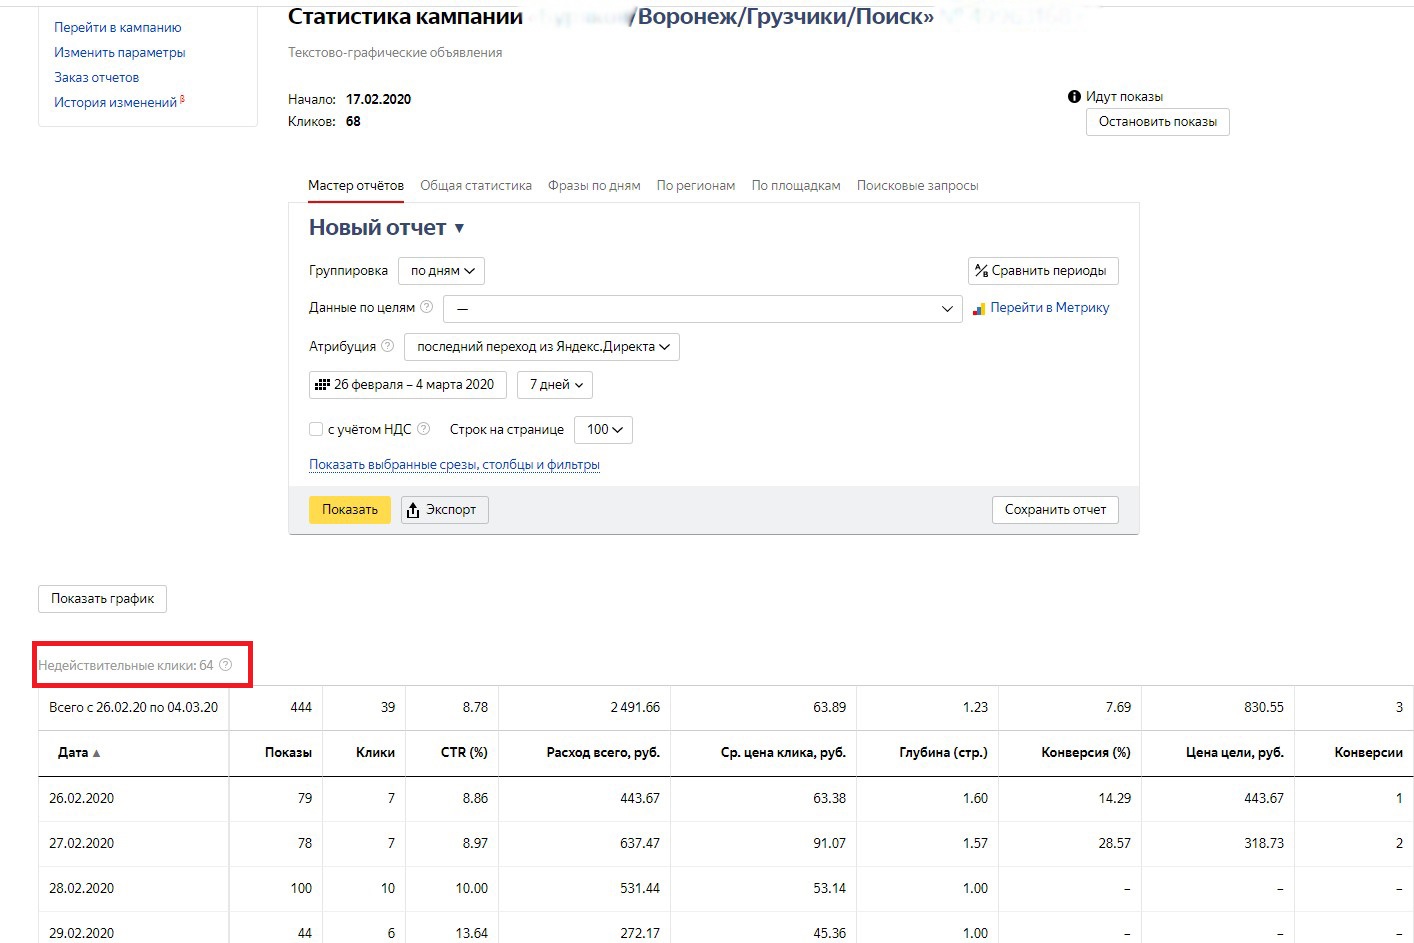1414x943 pixels.
Task: Click the Конверсии column header
Action: (1368, 753)
